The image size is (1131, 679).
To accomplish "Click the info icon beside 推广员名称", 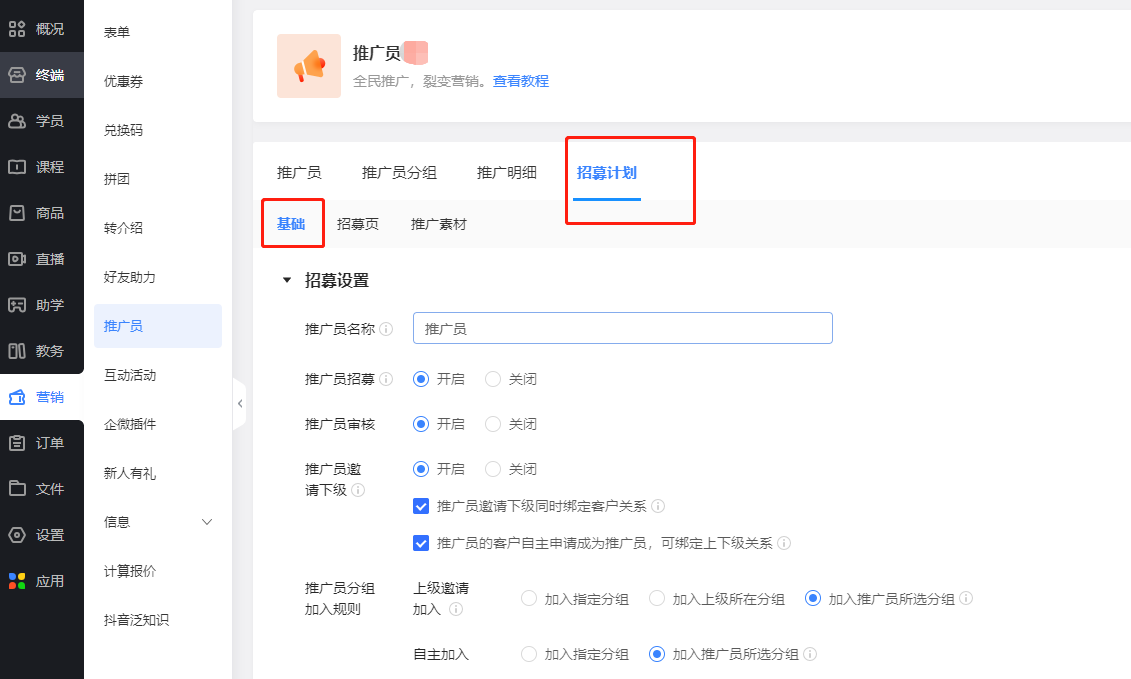I will tap(386, 329).
